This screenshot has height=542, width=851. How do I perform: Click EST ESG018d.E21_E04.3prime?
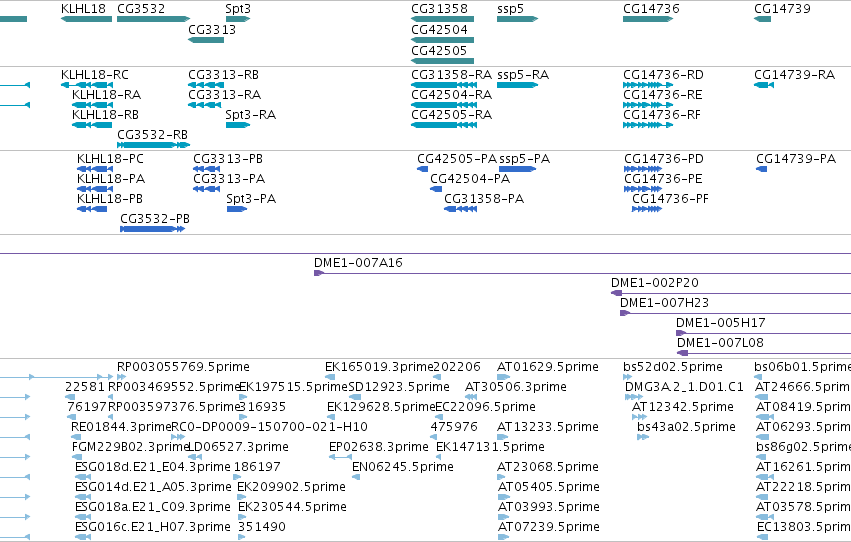point(83,477)
